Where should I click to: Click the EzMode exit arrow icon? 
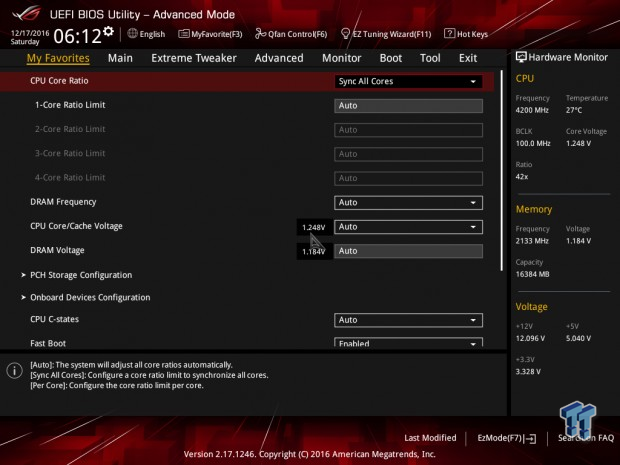pos(531,438)
